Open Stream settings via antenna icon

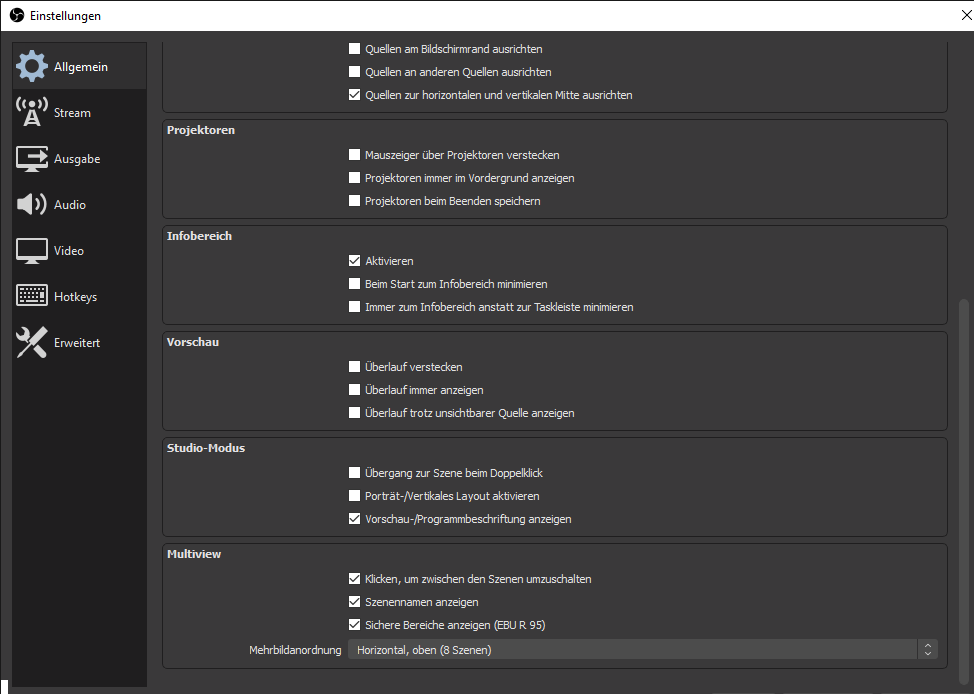click(x=32, y=113)
